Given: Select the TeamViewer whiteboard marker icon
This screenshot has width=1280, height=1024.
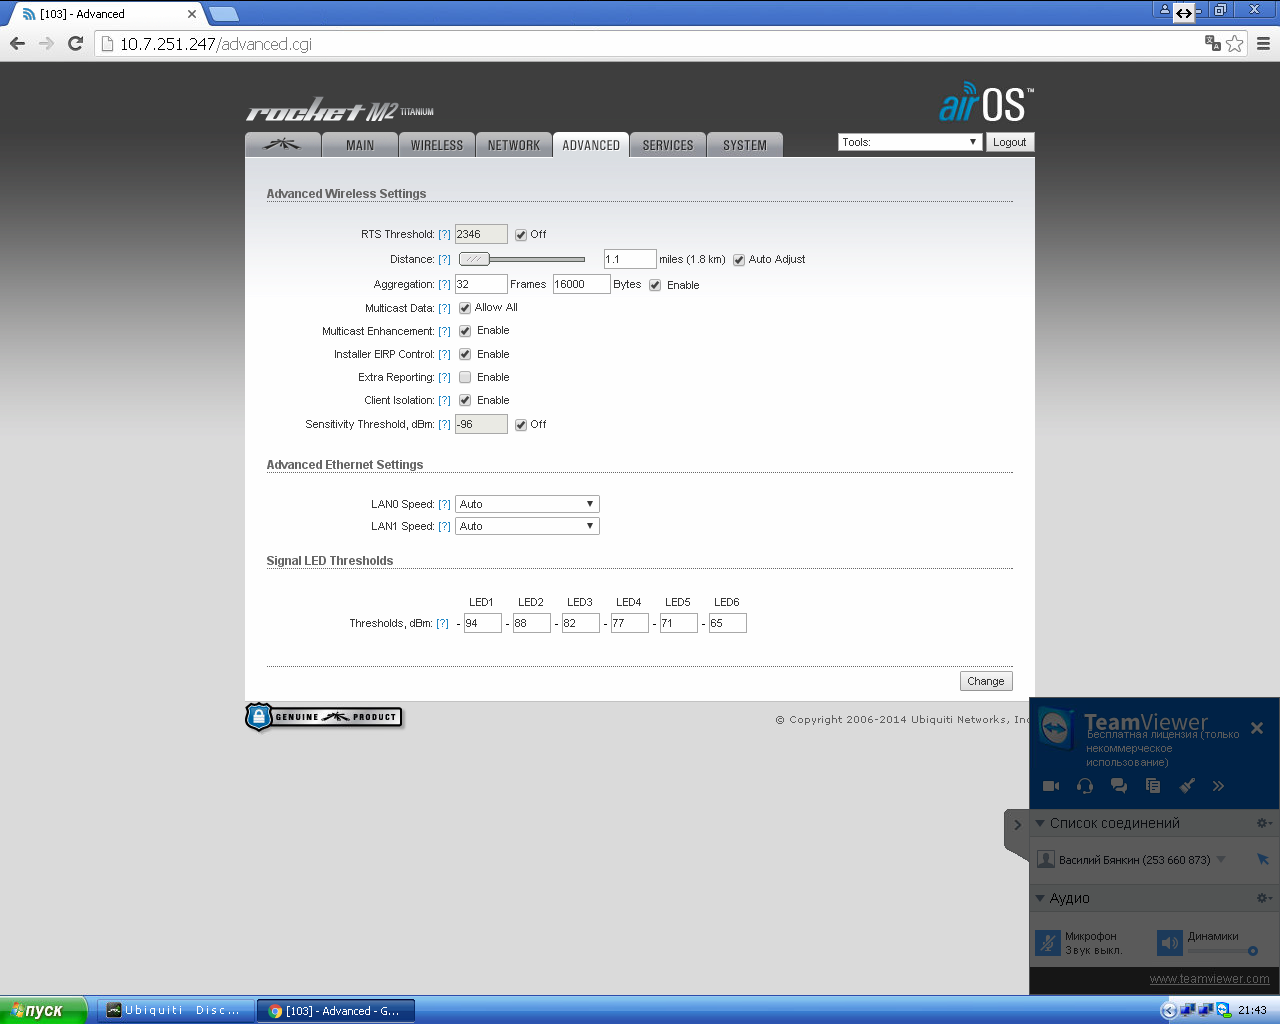Looking at the screenshot, I should [x=1187, y=786].
